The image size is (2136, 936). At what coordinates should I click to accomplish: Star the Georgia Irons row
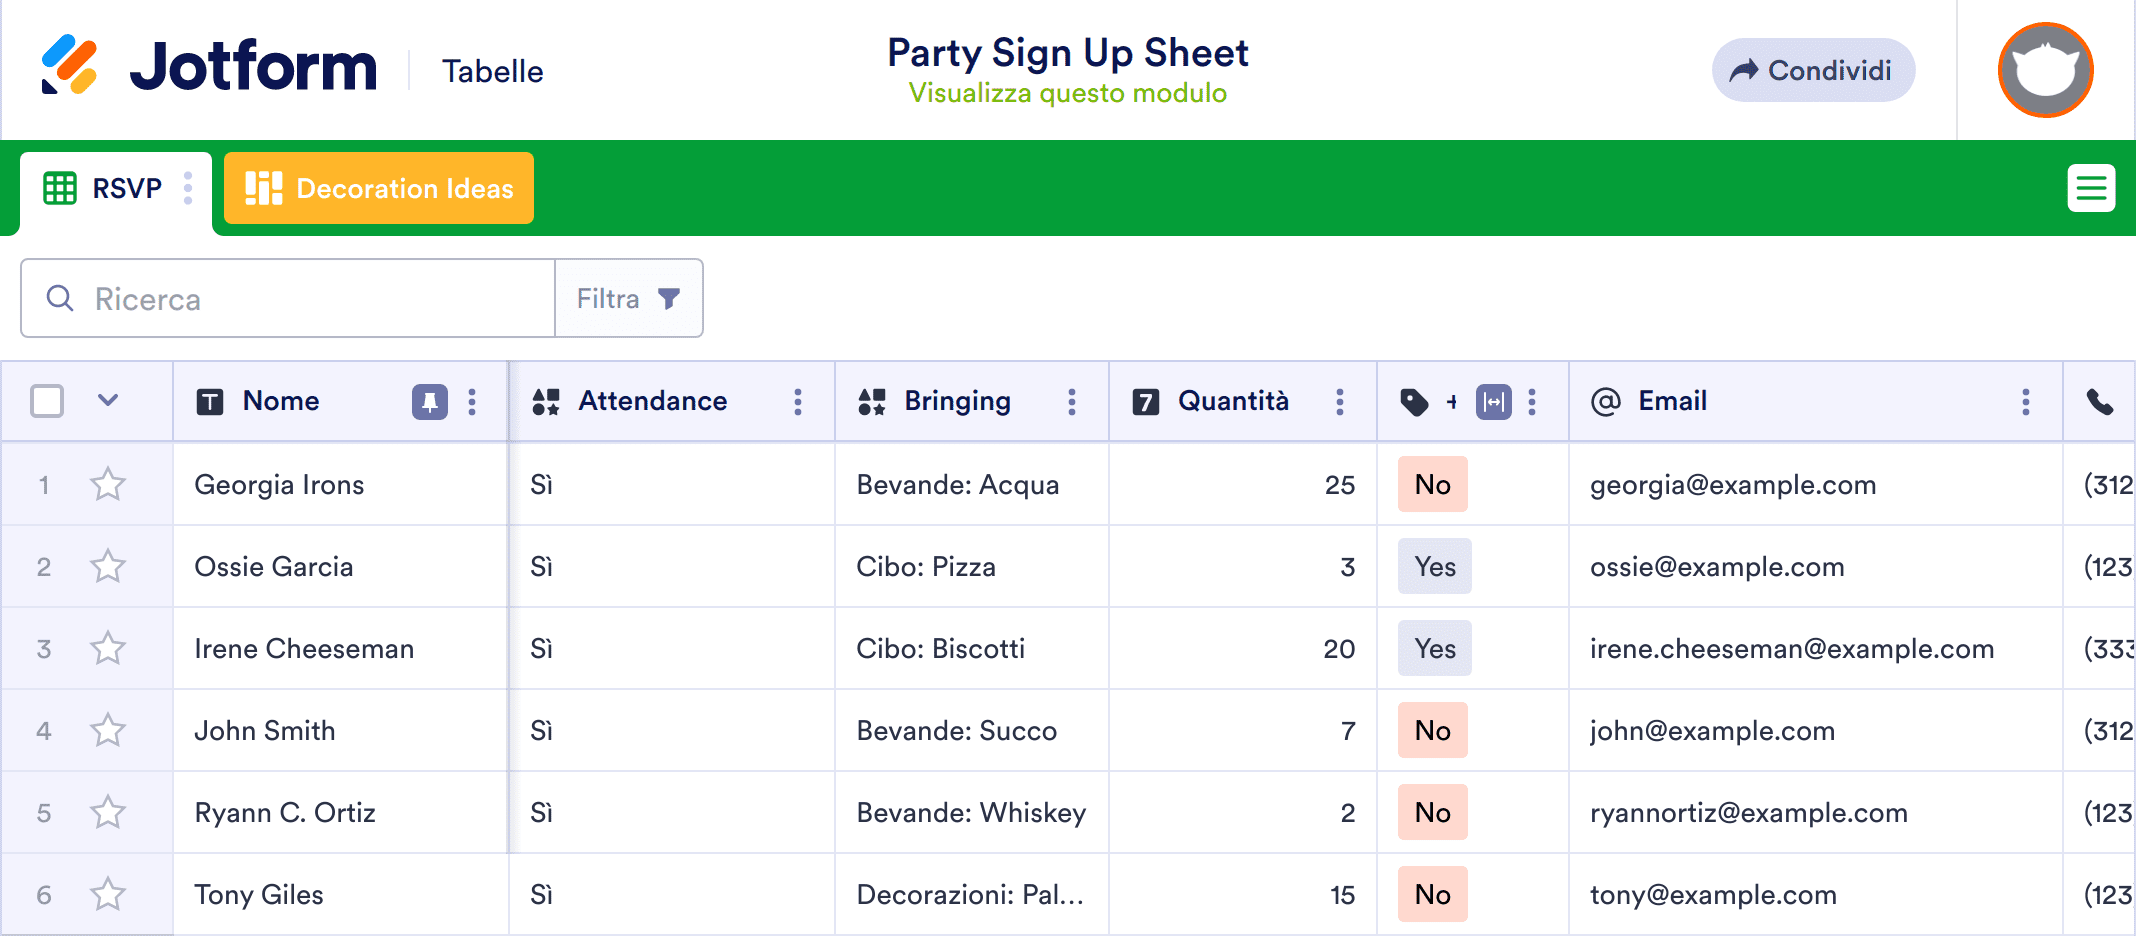coord(108,485)
